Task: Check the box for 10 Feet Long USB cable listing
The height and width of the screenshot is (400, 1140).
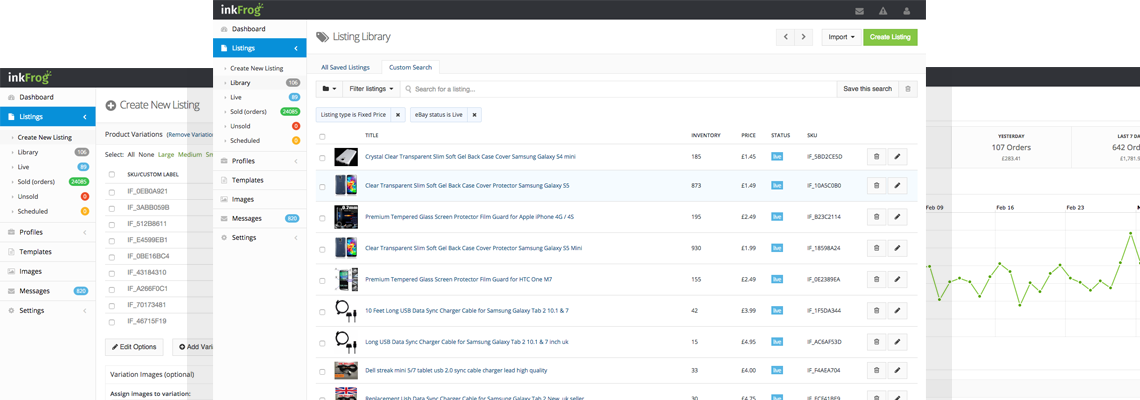Action: pos(322,310)
